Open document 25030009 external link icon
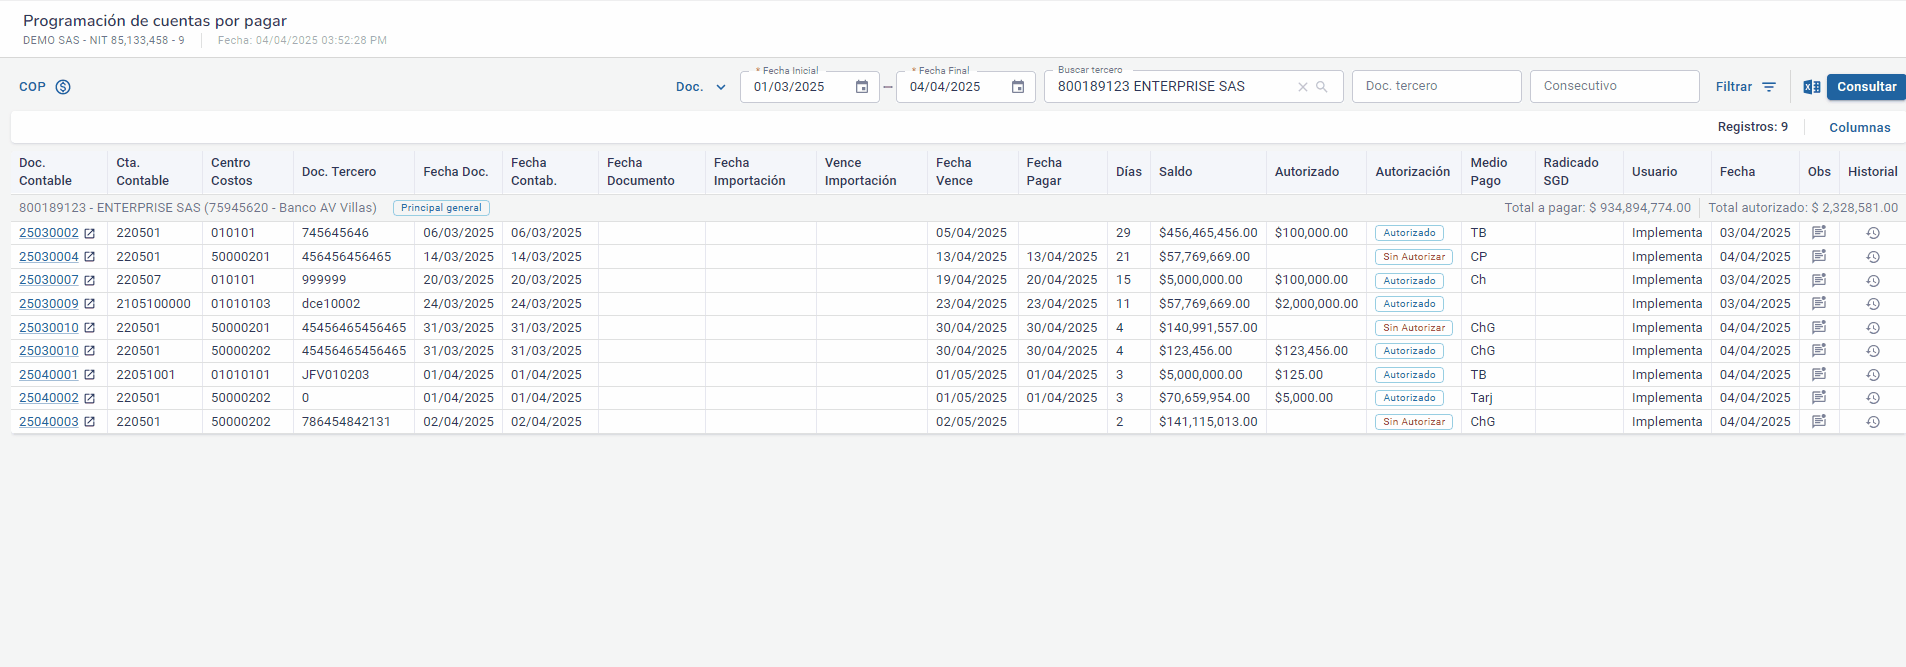 click(89, 304)
